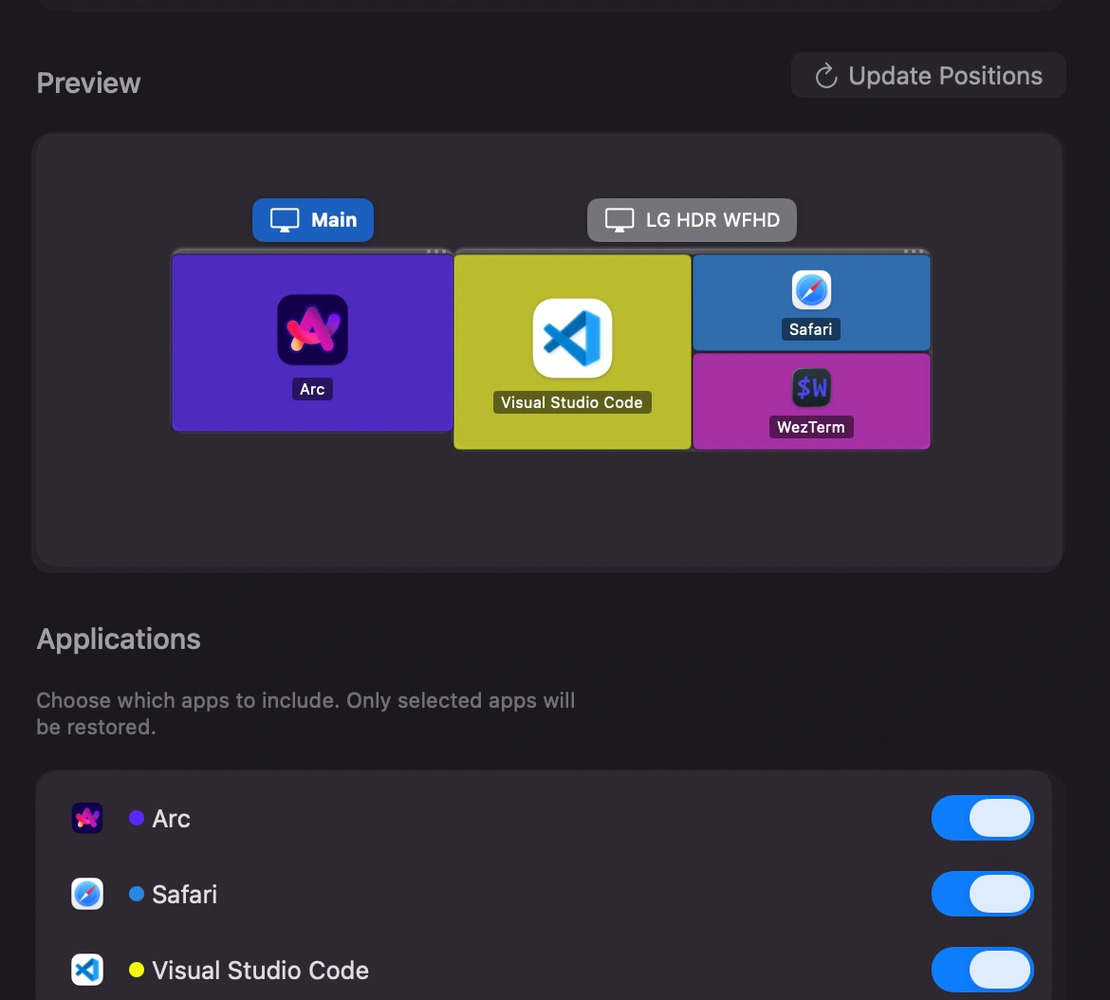Screen dimensions: 1110x1000
Task: Click the Arc app icon in preview
Action: (x=312, y=330)
